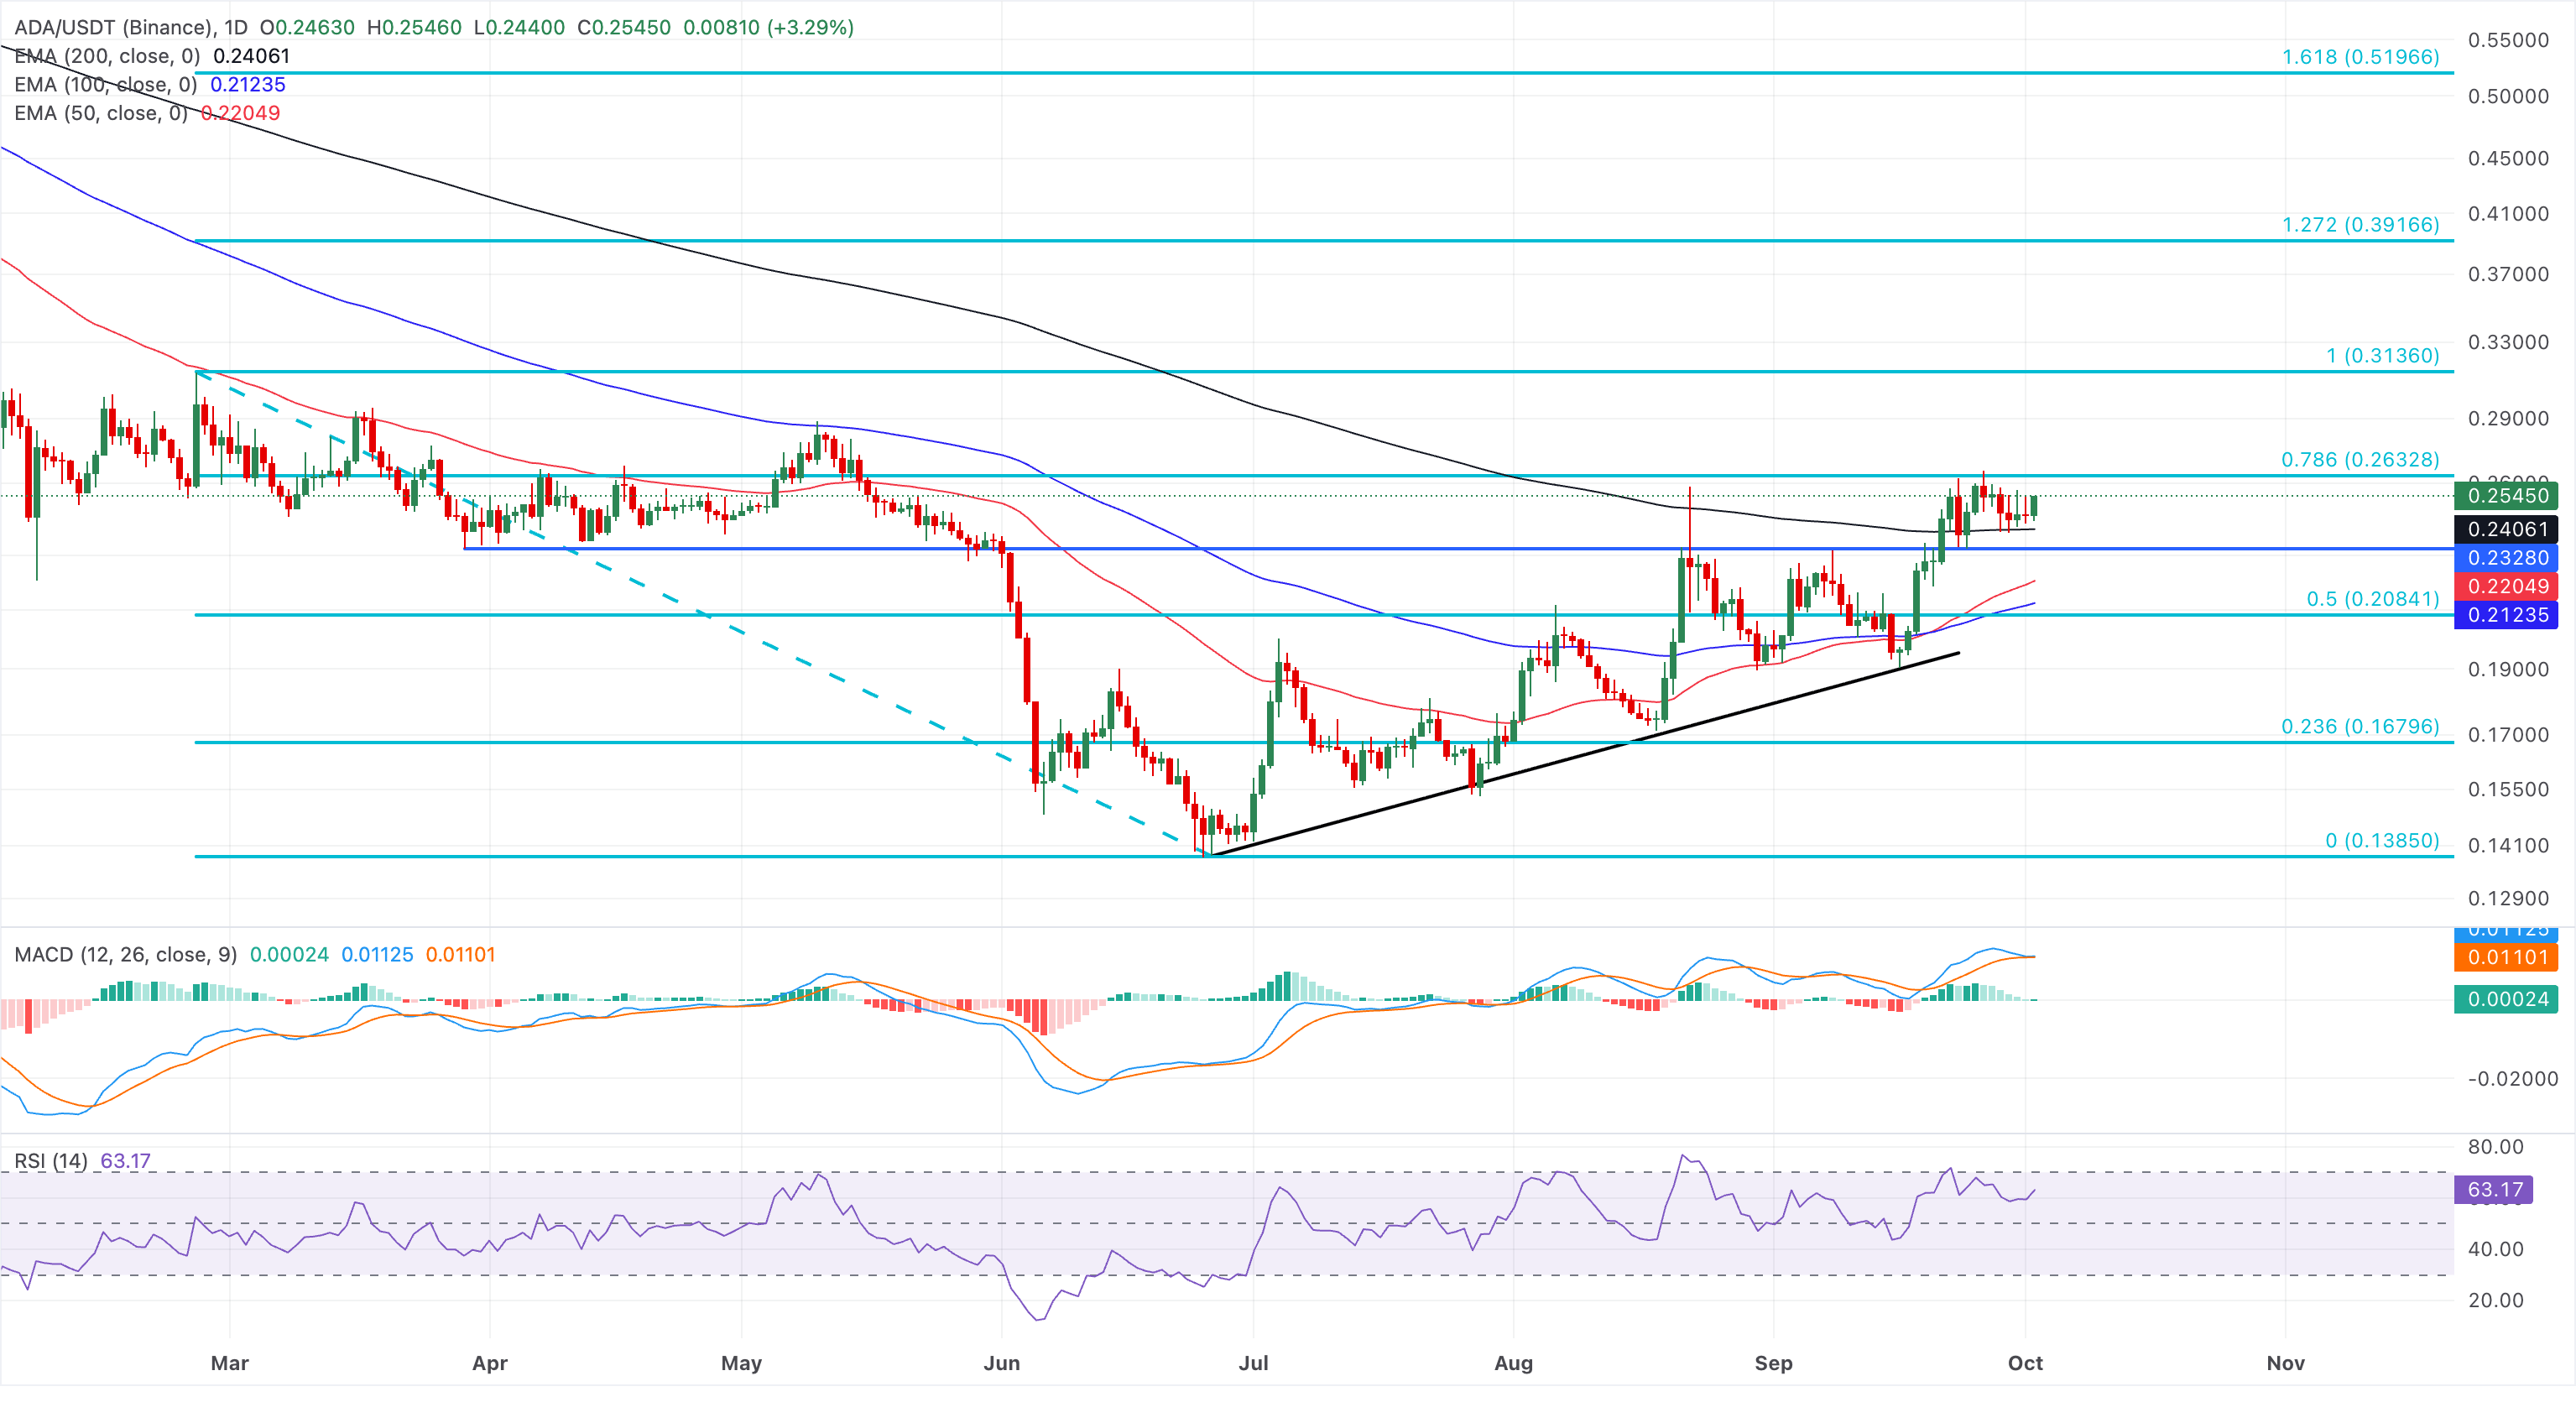This screenshot has height=1402, width=2576.
Task: Click the green current price tag 0.25450
Action: [x=2506, y=496]
